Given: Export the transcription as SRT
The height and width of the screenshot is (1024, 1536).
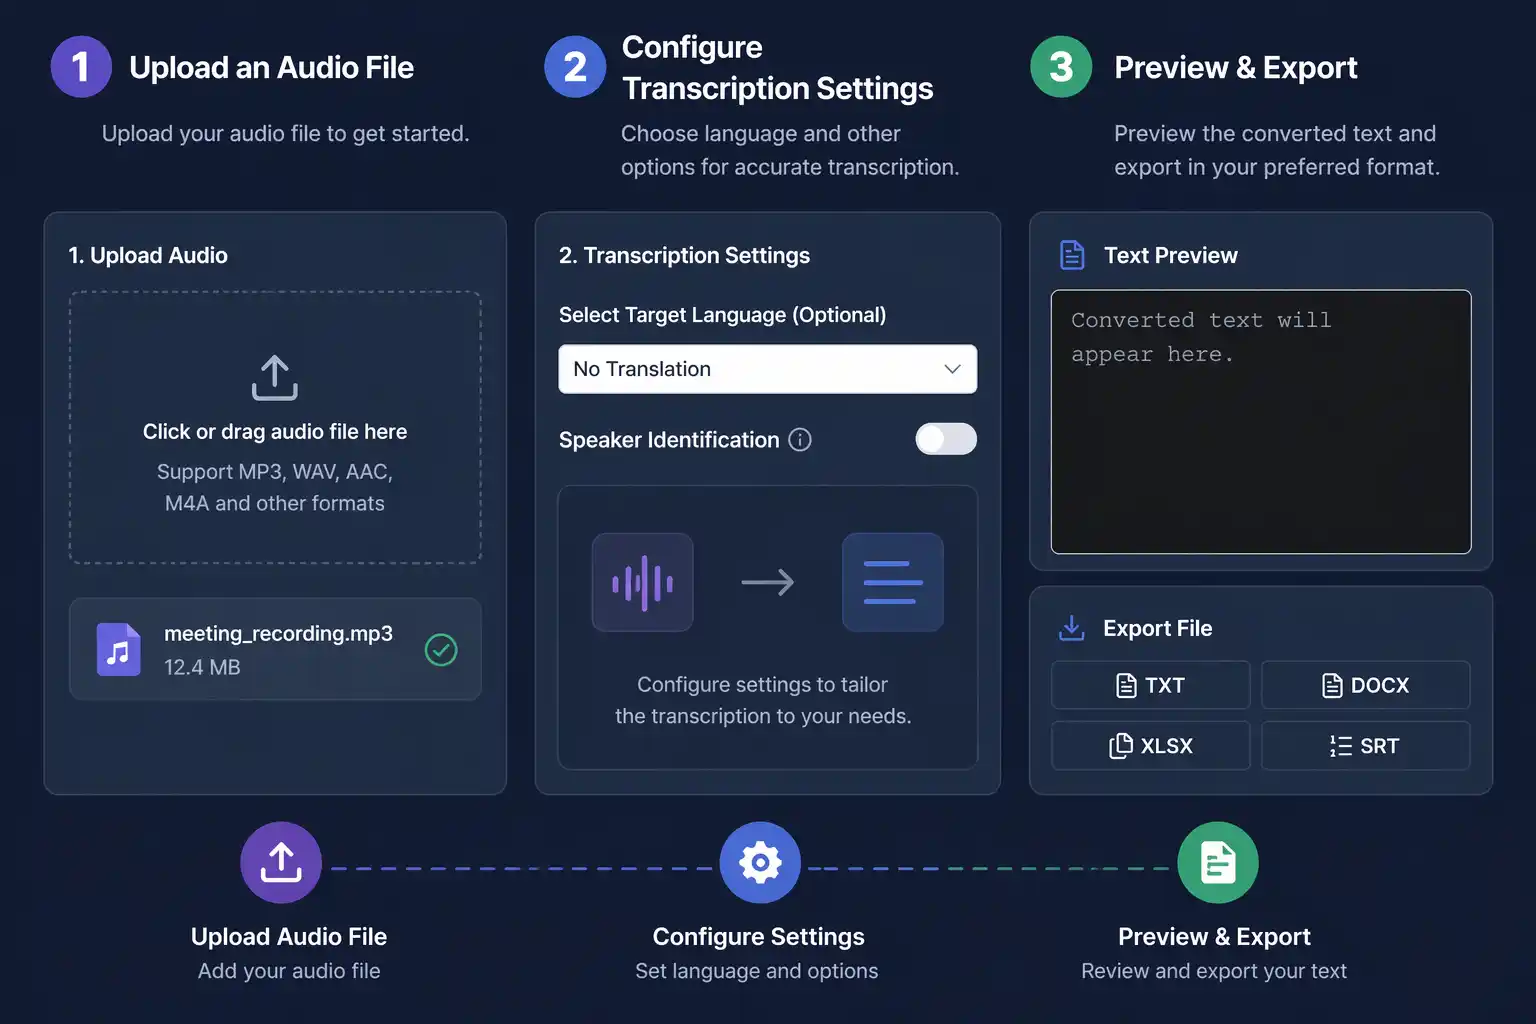Looking at the screenshot, I should (1365, 746).
